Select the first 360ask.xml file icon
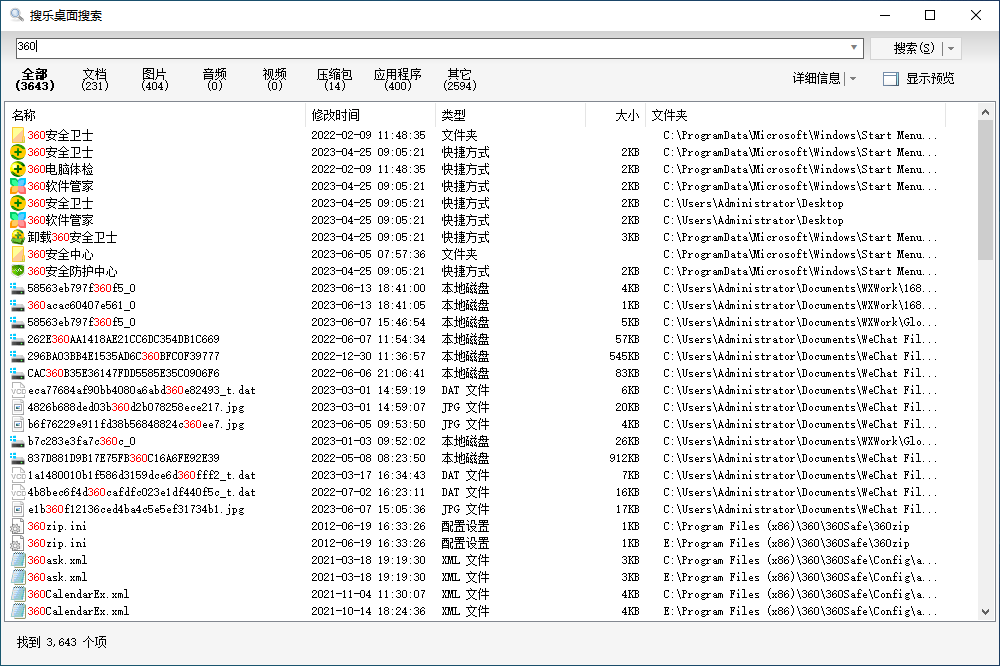The width and height of the screenshot is (1000, 666). (x=18, y=560)
